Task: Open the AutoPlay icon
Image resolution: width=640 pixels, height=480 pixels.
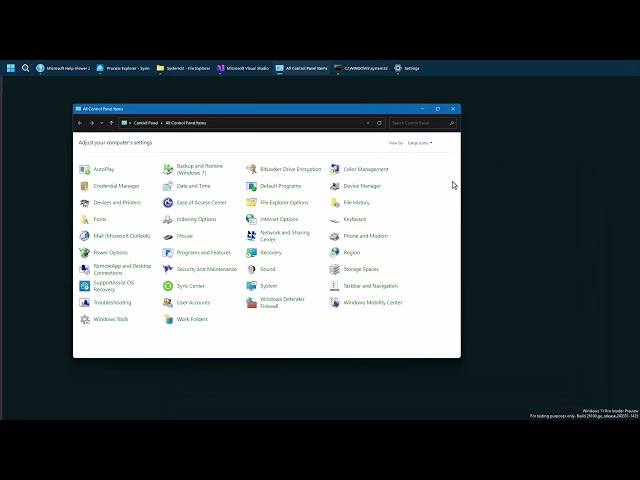Action: [x=84, y=169]
